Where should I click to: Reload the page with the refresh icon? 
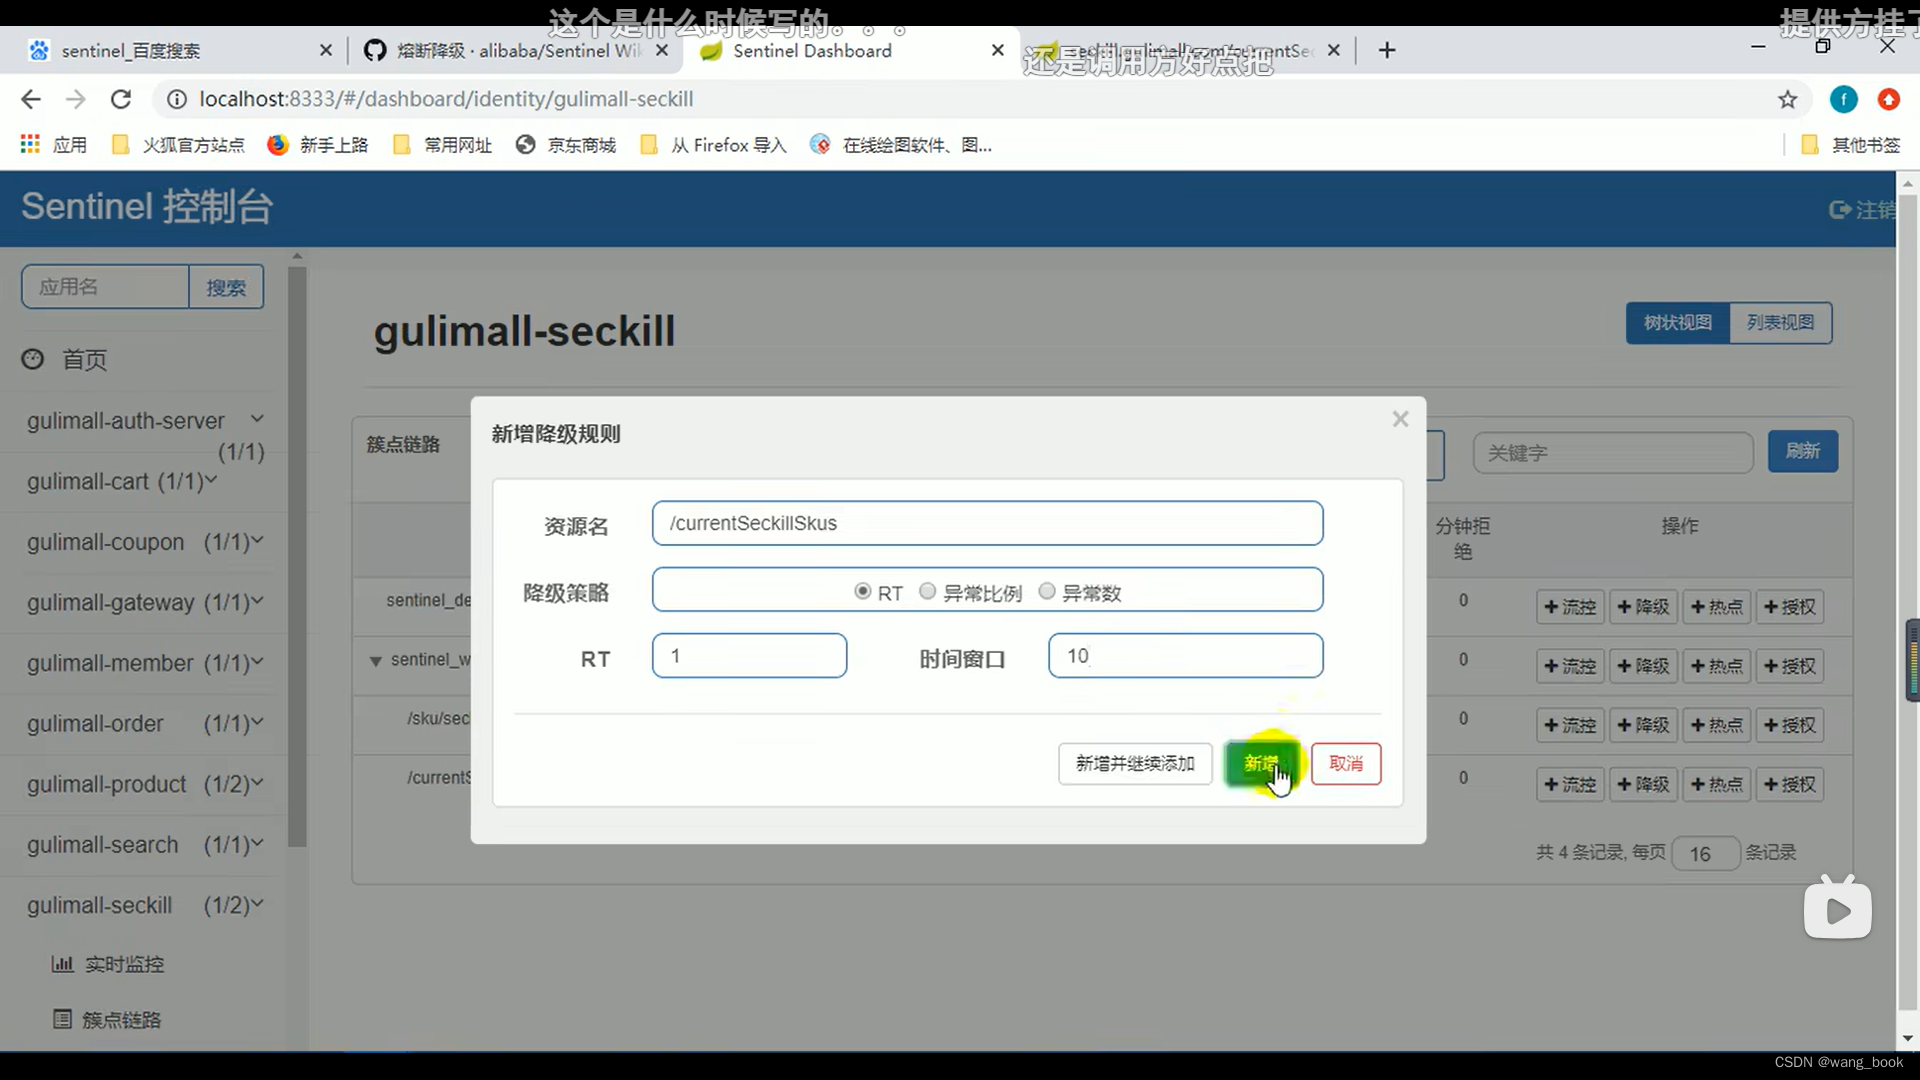tap(121, 99)
